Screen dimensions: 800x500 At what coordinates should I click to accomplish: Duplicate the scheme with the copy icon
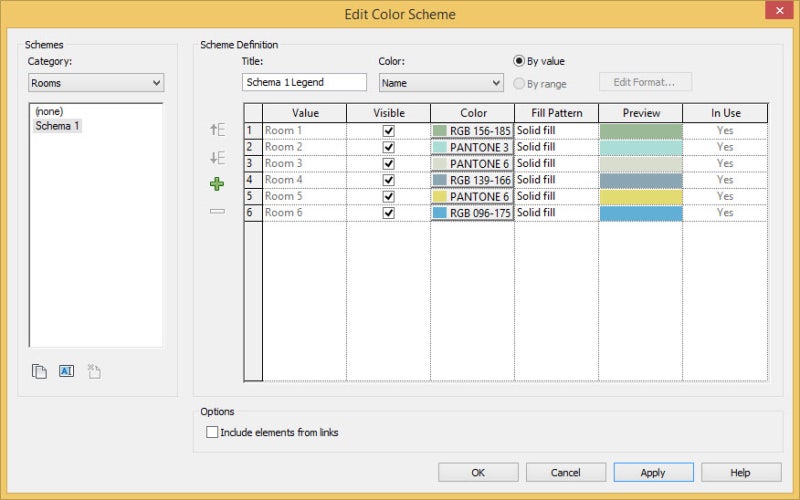(x=39, y=371)
